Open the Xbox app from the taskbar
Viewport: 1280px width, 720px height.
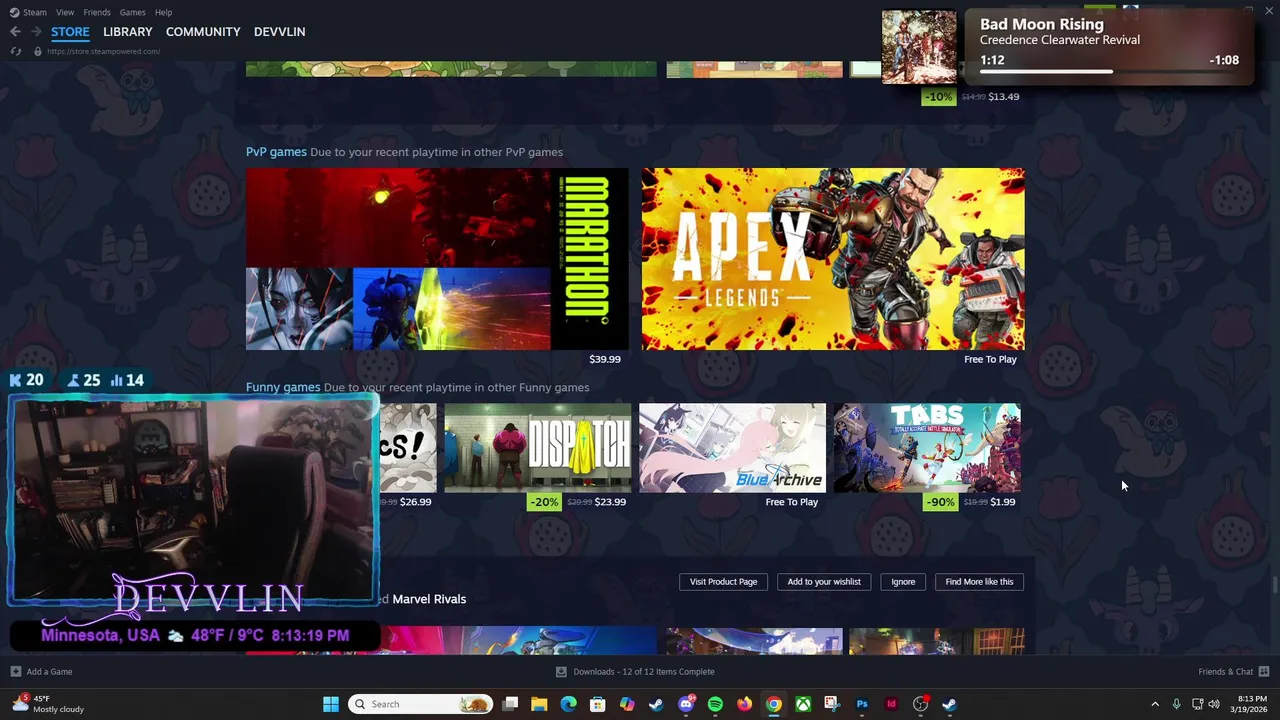[803, 704]
